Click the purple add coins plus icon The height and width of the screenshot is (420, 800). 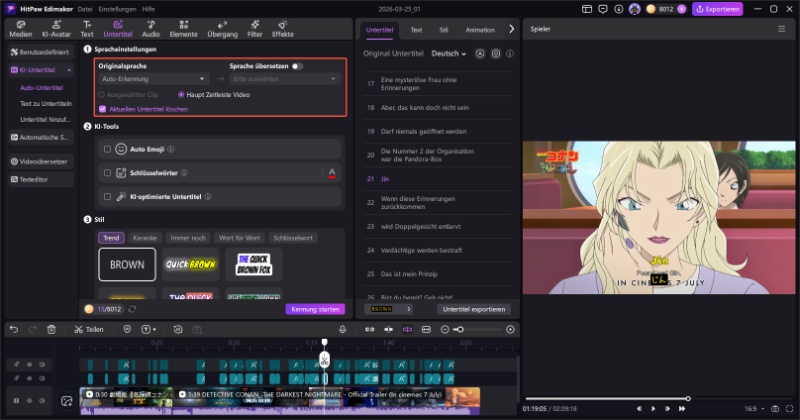[x=681, y=9]
